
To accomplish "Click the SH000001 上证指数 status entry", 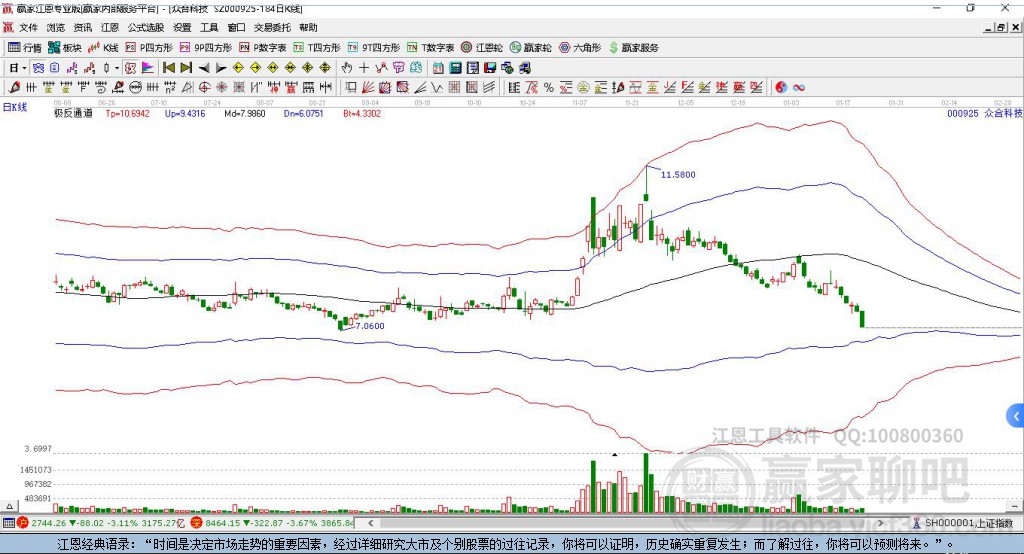I will pos(963,523).
